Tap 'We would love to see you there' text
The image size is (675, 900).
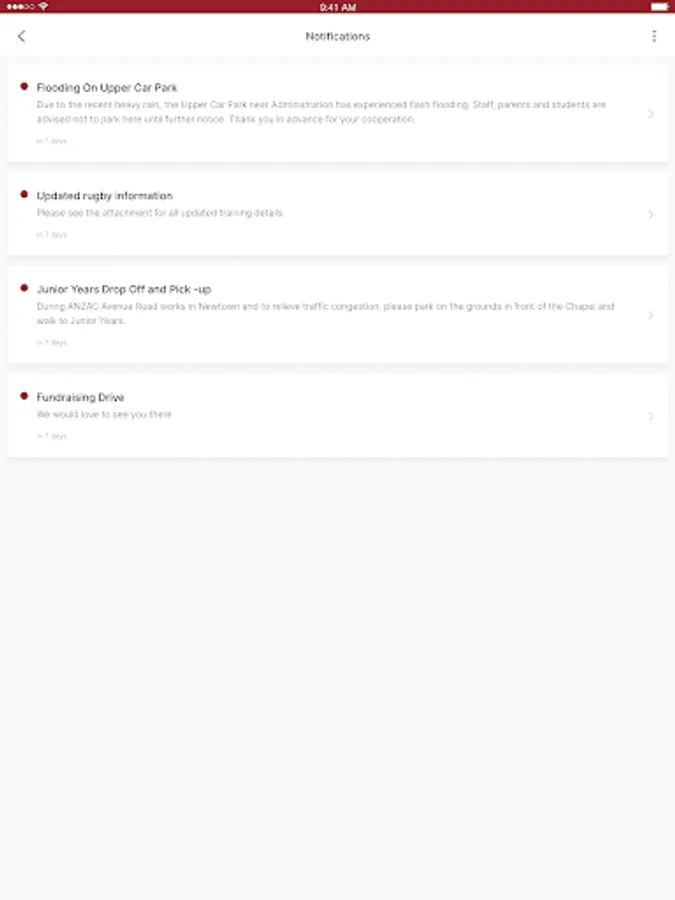(x=104, y=414)
